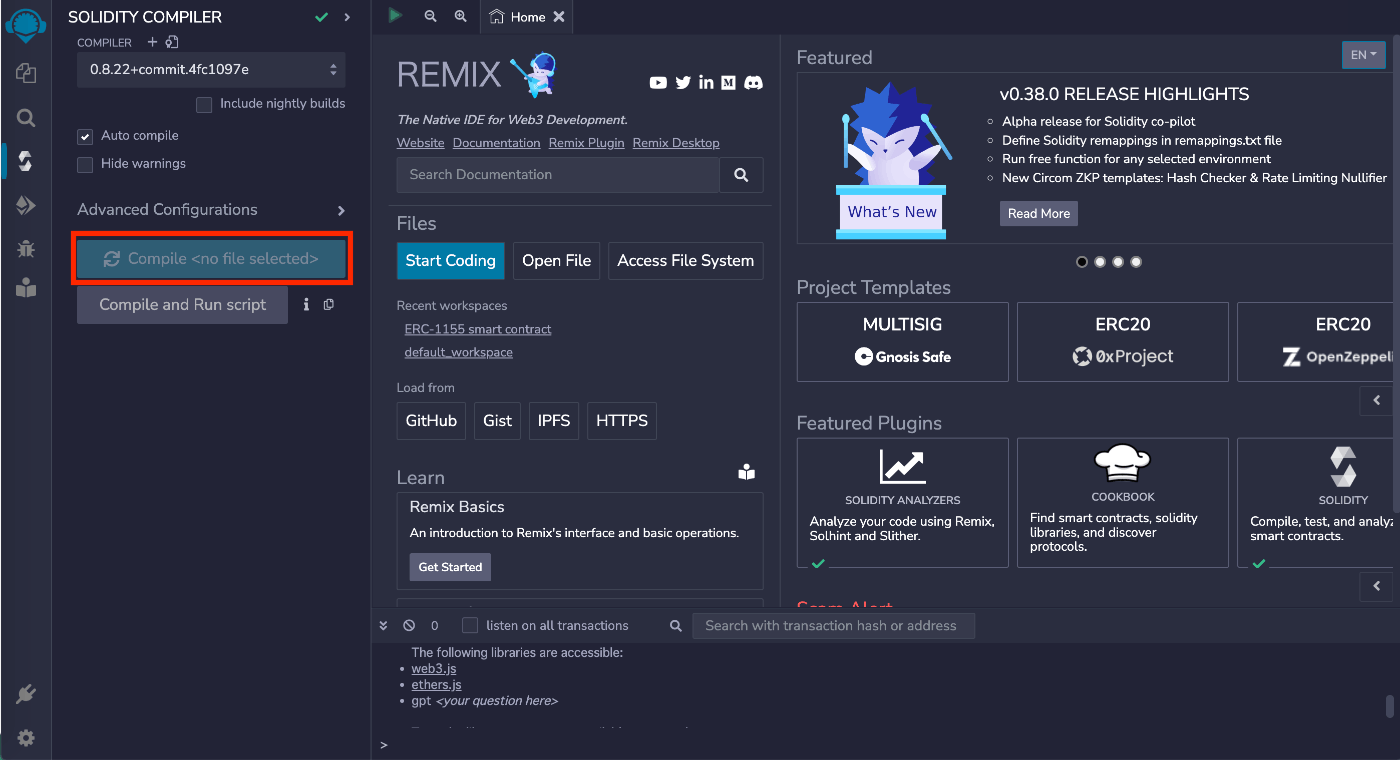Select the Solidity Compiler sidebar icon

pos(26,161)
